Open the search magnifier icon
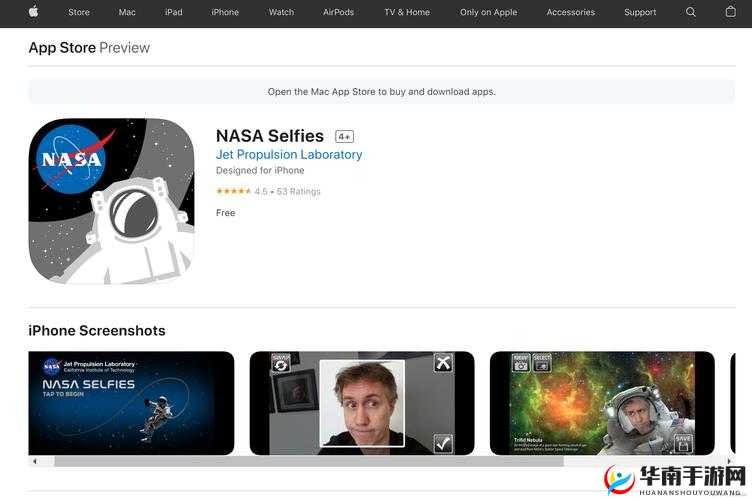Viewport: 752px width, 500px height. (x=691, y=12)
